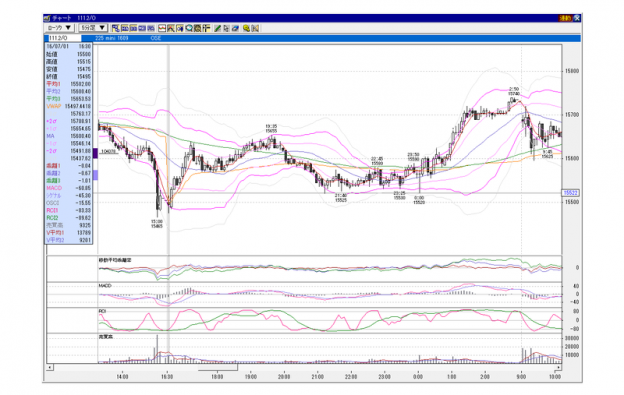Screen dimensions: 624x395
Task: Select the red line chart indicator icon
Action: pyautogui.click(x=162, y=28)
